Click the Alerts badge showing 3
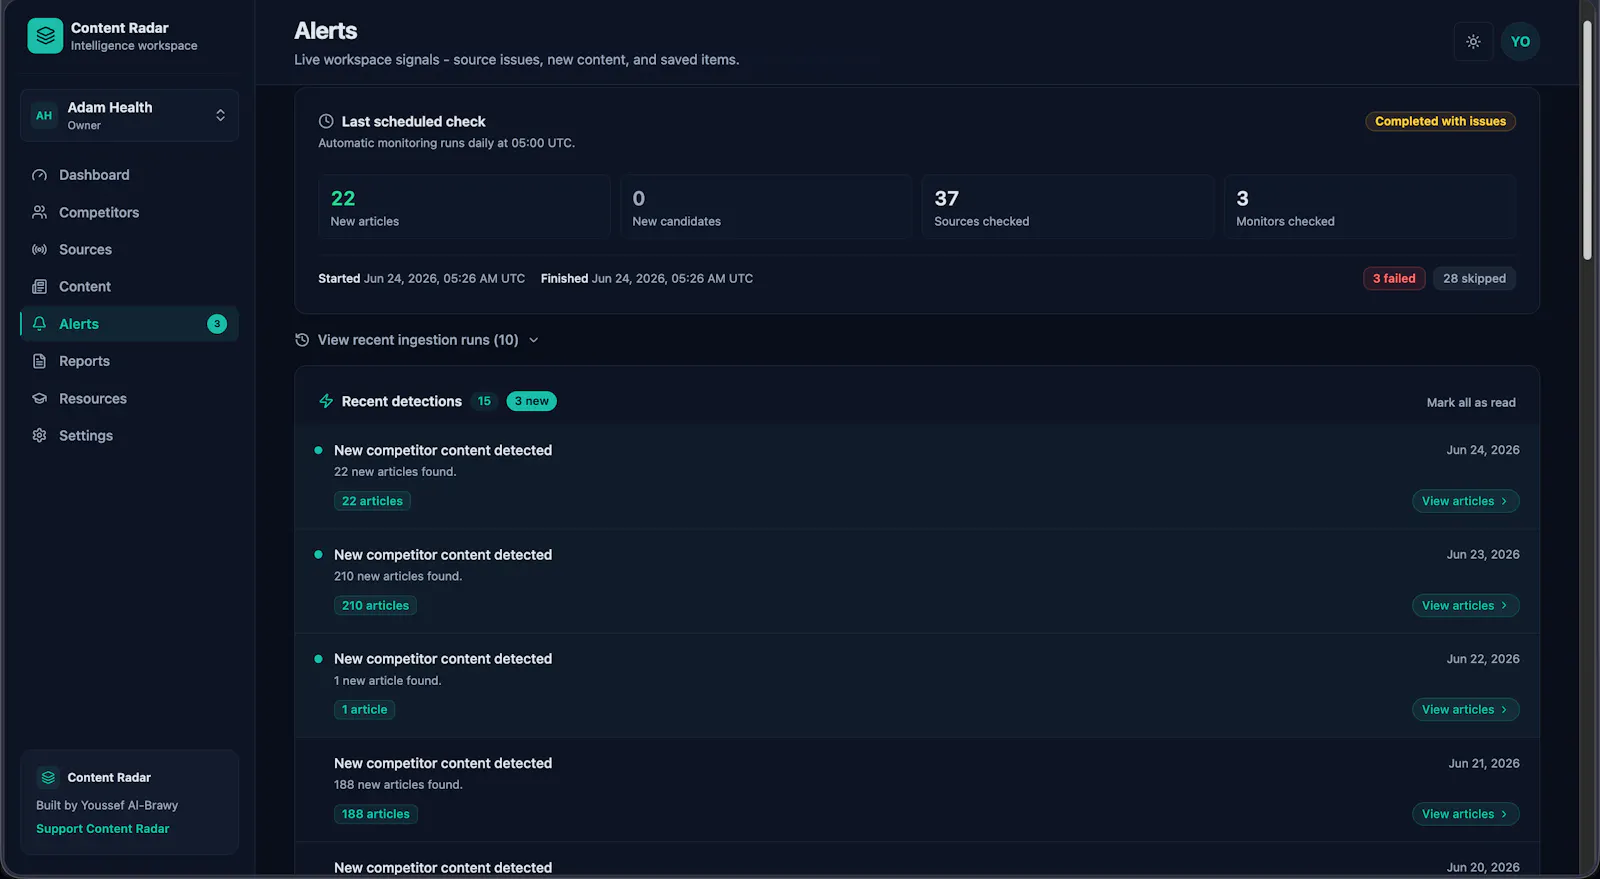The width and height of the screenshot is (1600, 879). pos(217,324)
